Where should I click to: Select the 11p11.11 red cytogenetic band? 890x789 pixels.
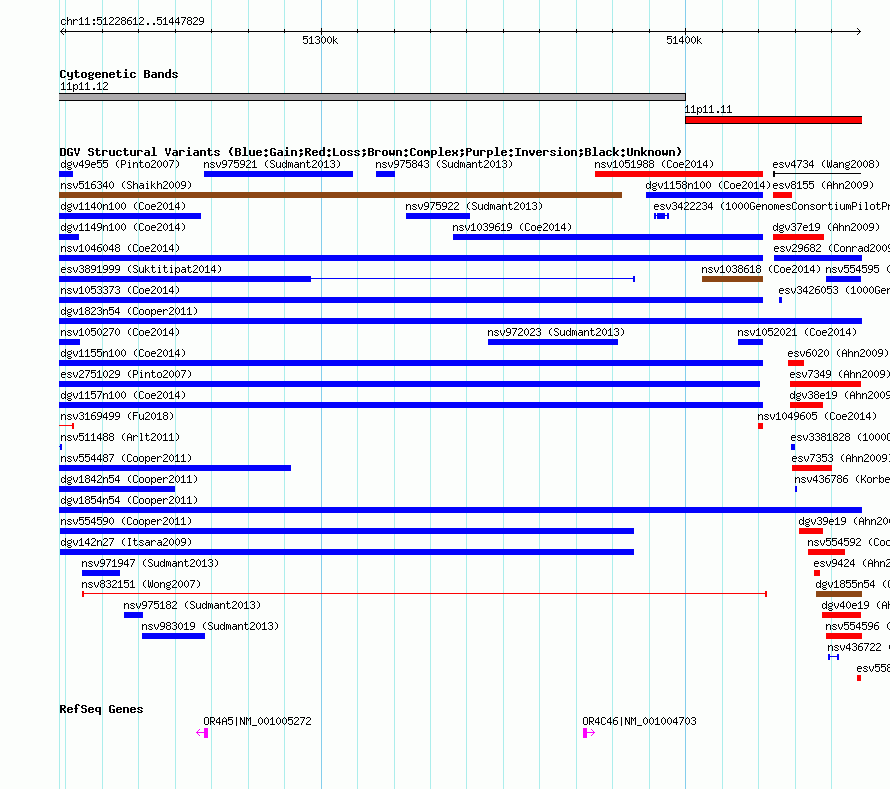(x=773, y=120)
